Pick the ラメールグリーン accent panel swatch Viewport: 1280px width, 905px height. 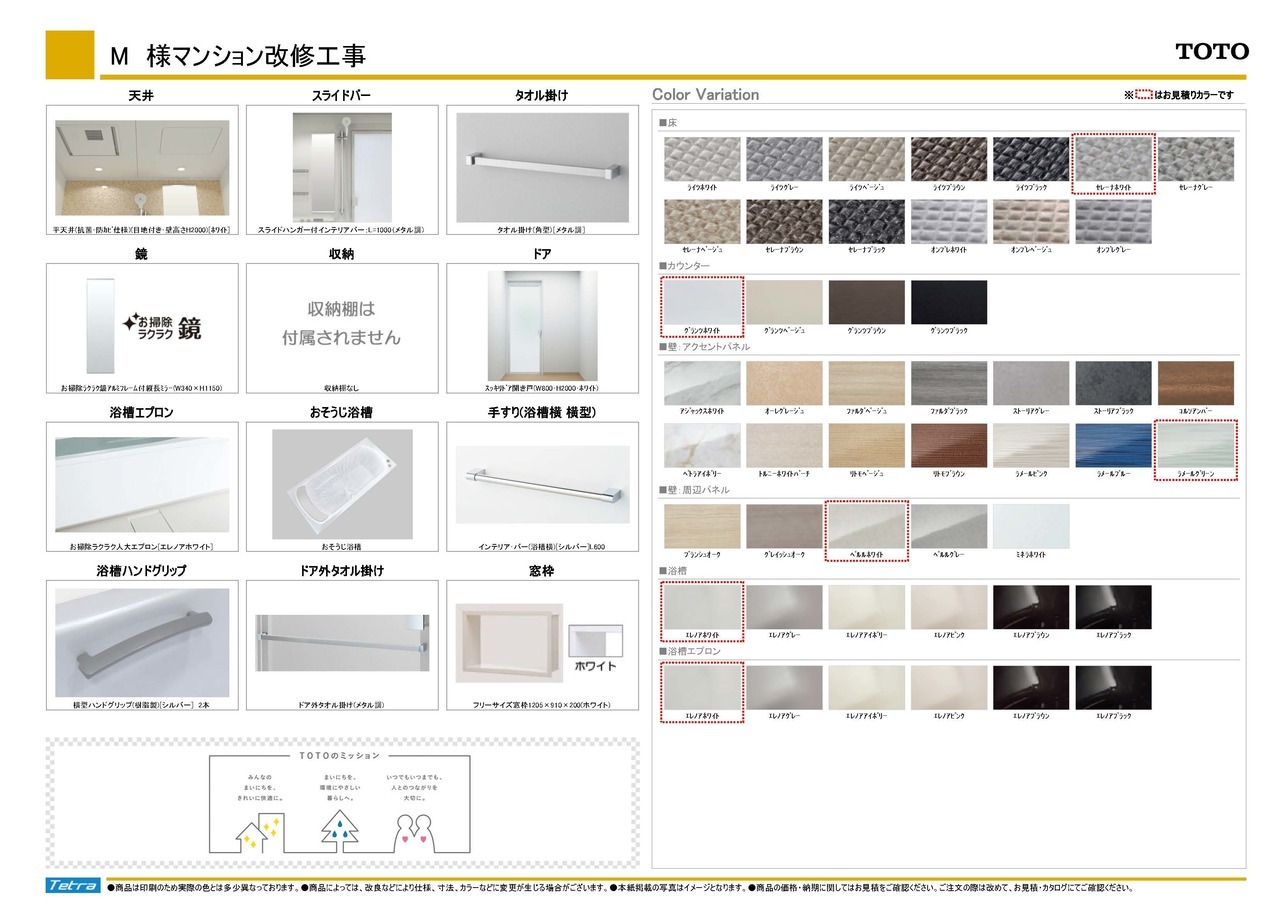click(1195, 446)
